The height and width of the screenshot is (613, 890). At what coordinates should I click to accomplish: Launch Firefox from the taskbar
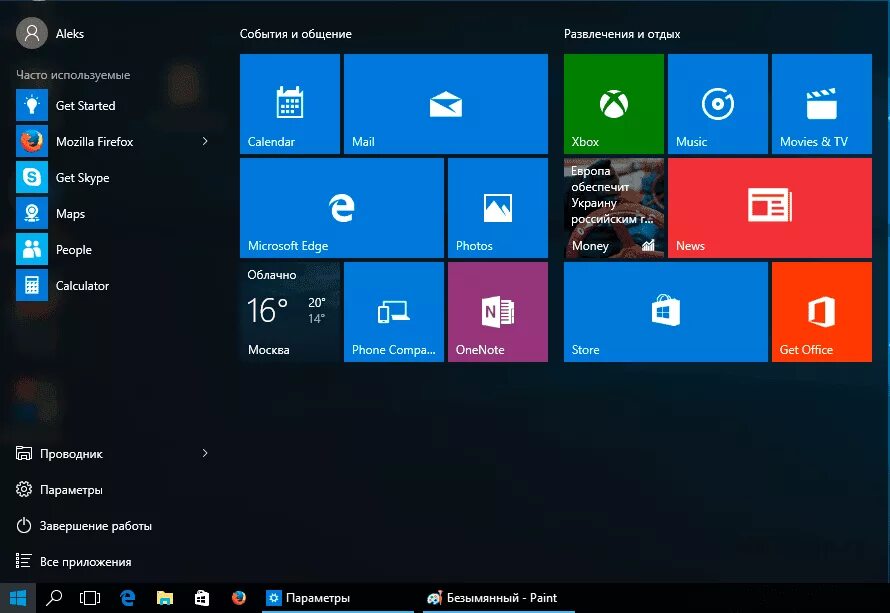(239, 598)
